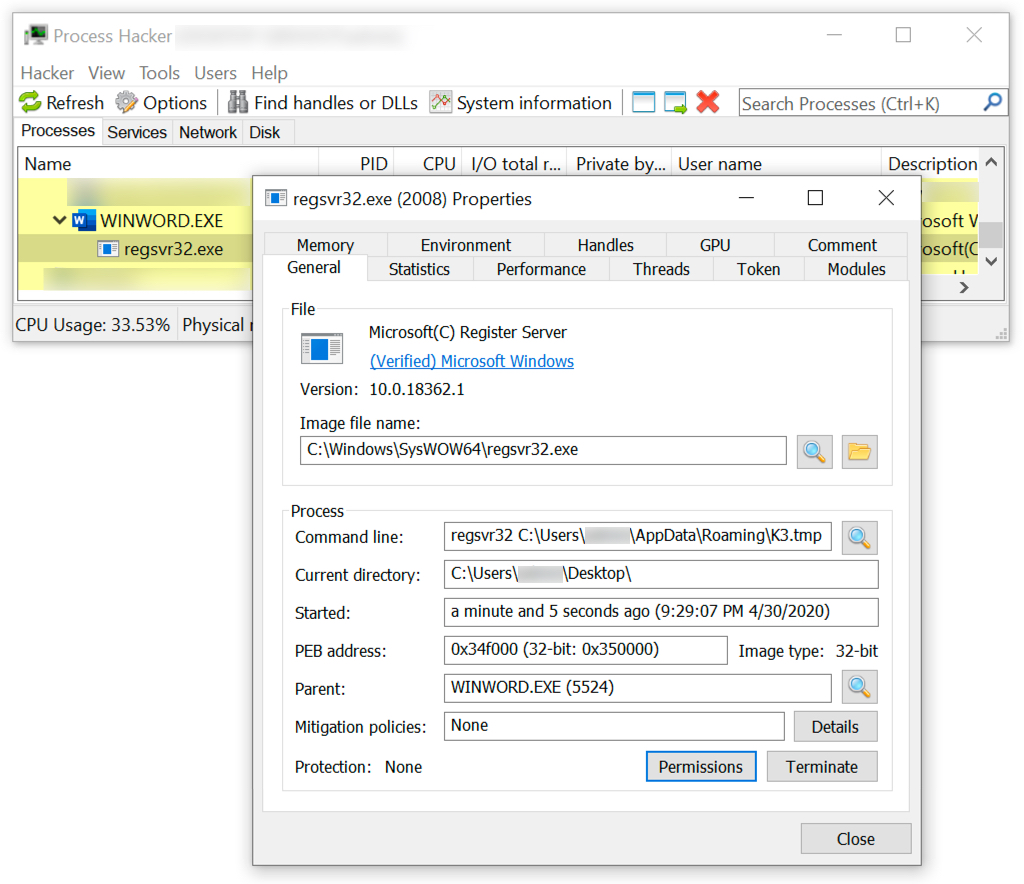This screenshot has height=884, width=1024.
Task: Open the Users menu
Action: pos(215,72)
